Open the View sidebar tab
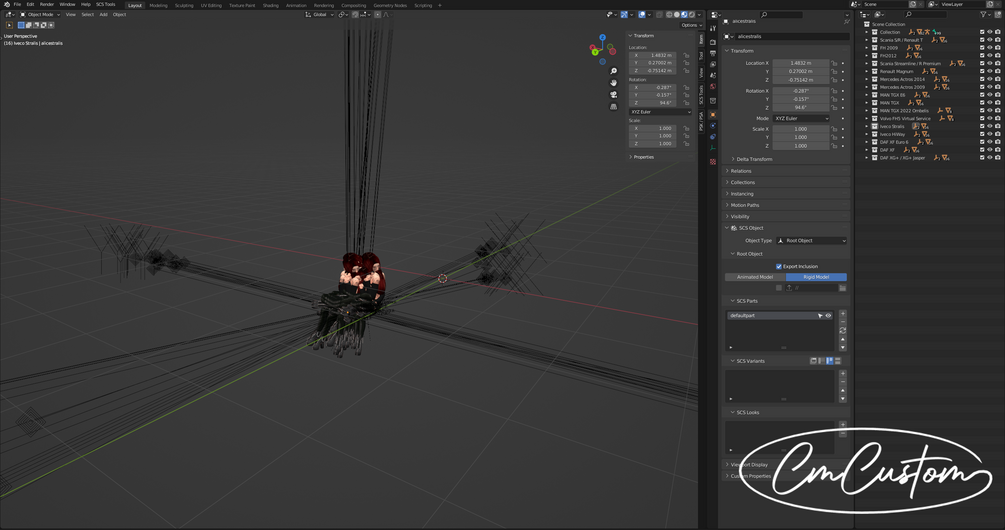The width and height of the screenshot is (1005, 530). (x=701, y=73)
